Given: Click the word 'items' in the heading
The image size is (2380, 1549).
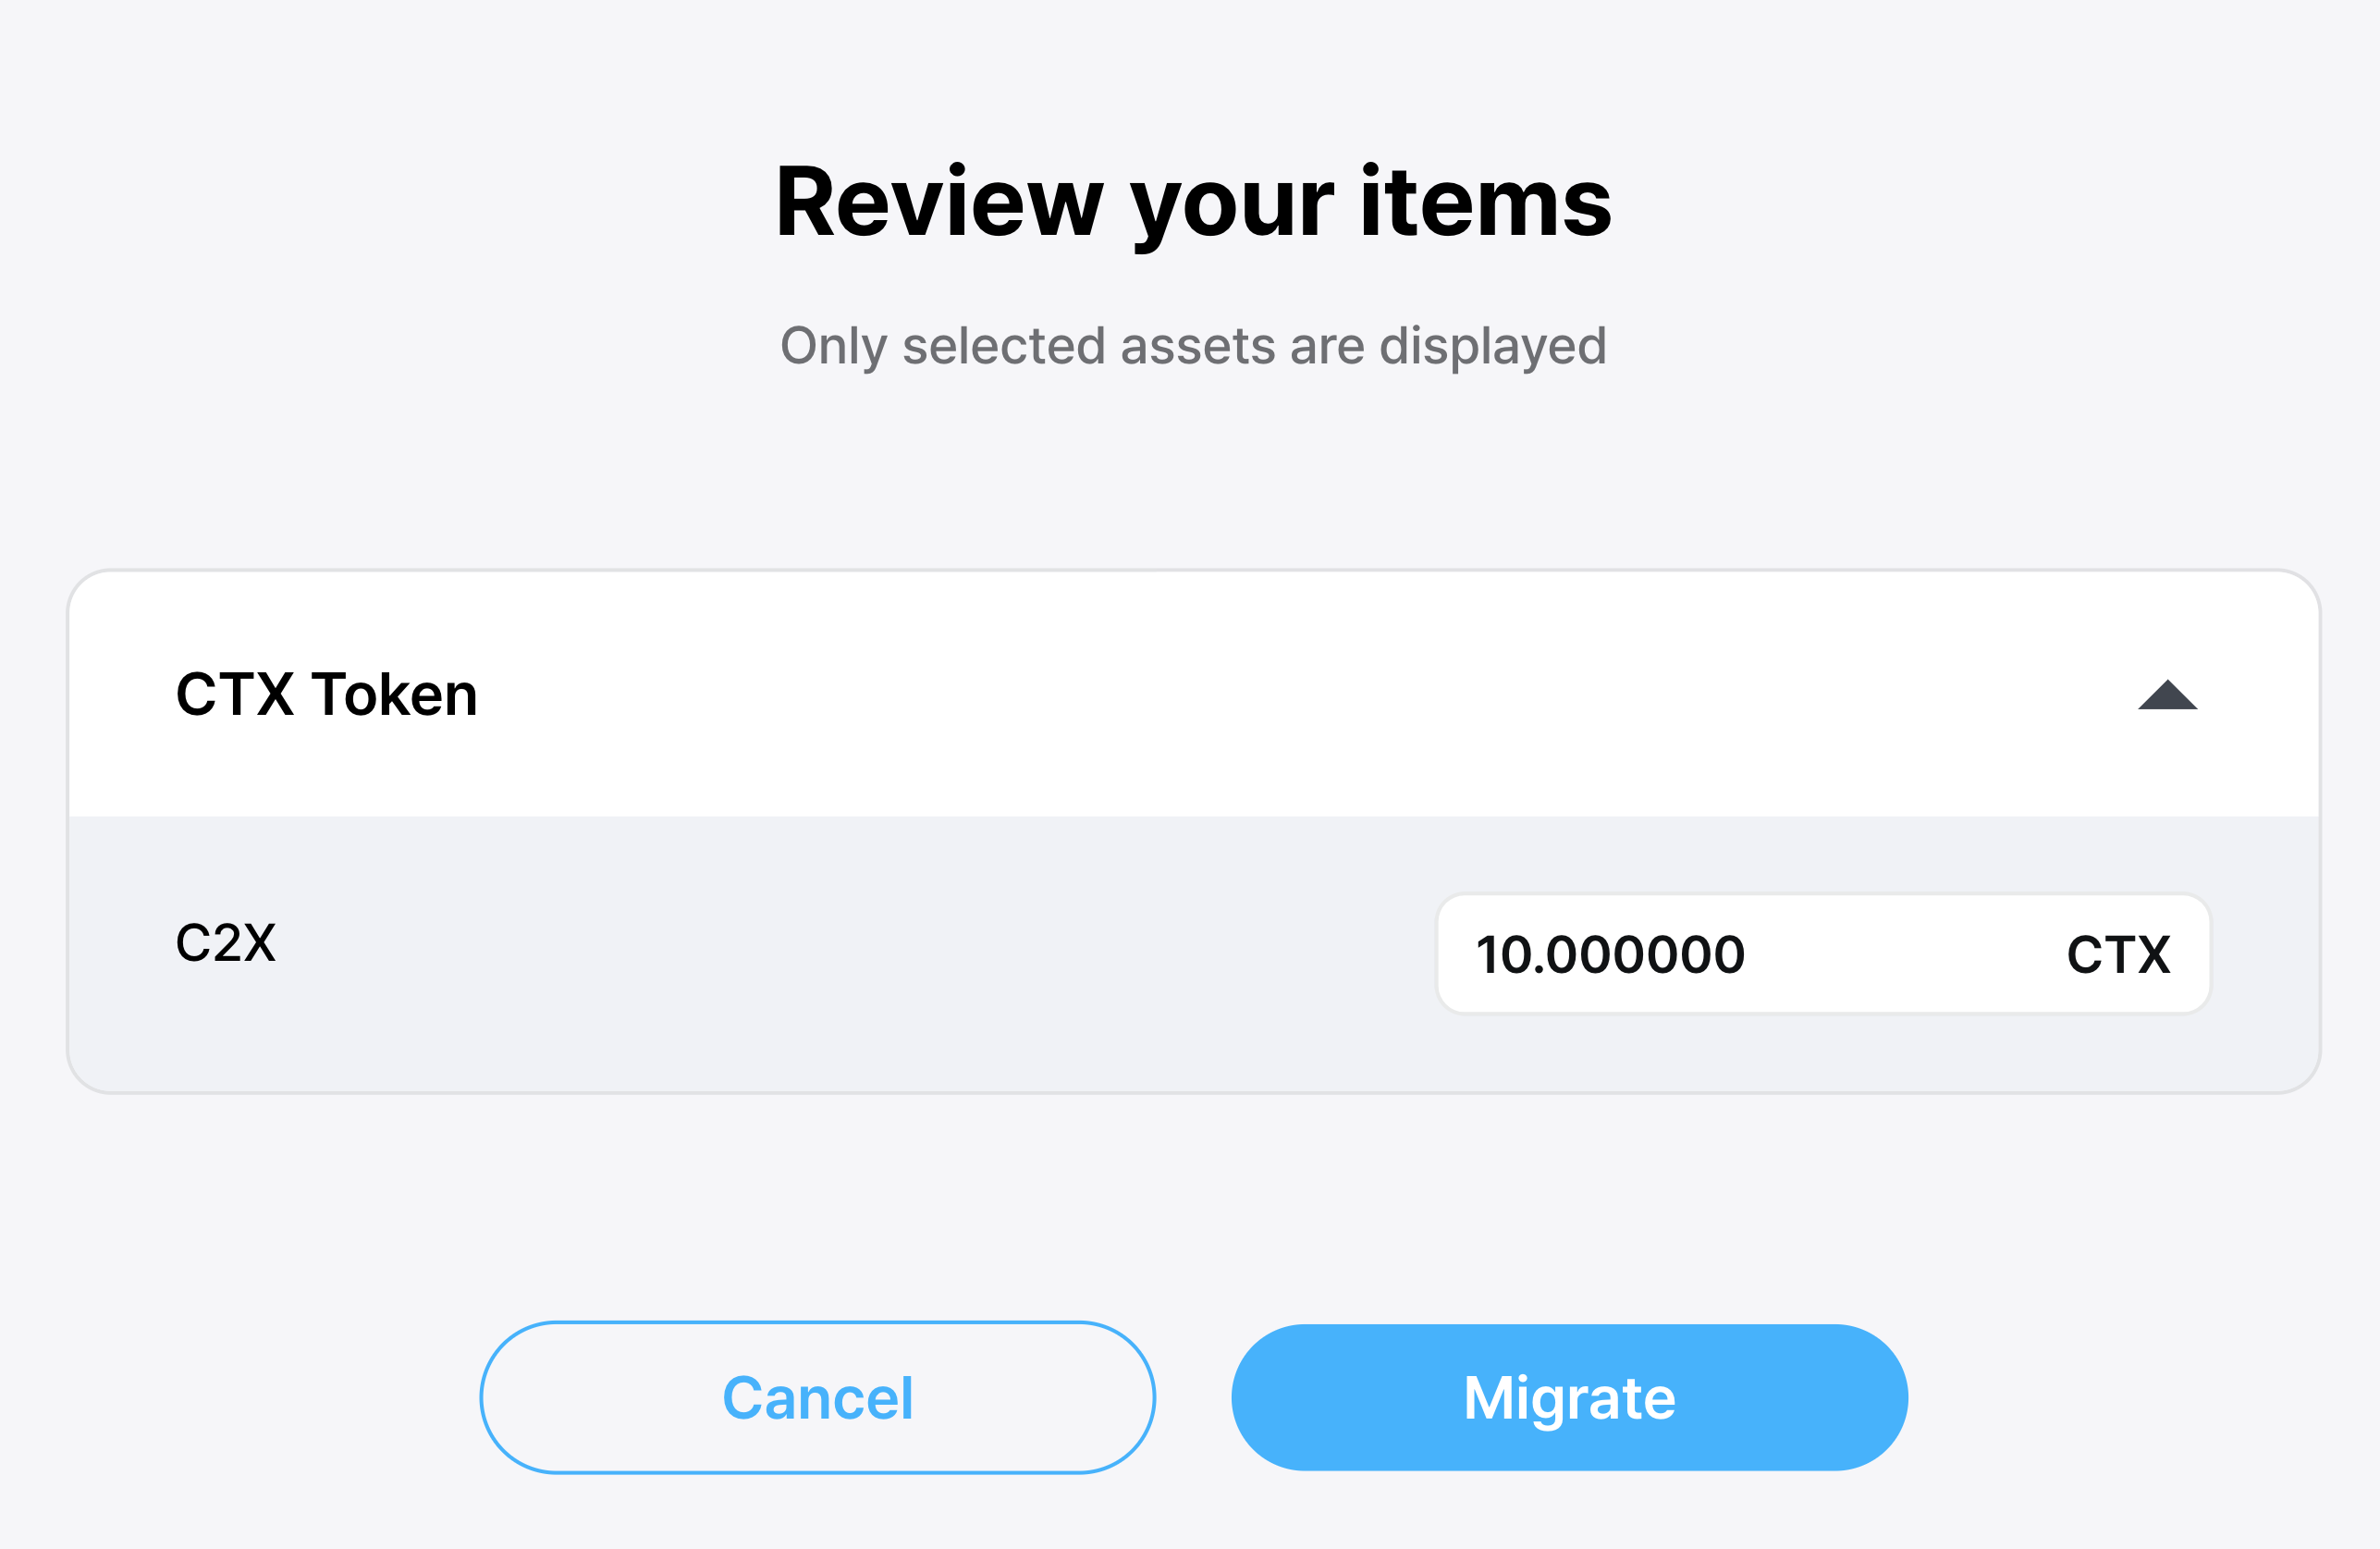Looking at the screenshot, I should click(x=1485, y=202).
